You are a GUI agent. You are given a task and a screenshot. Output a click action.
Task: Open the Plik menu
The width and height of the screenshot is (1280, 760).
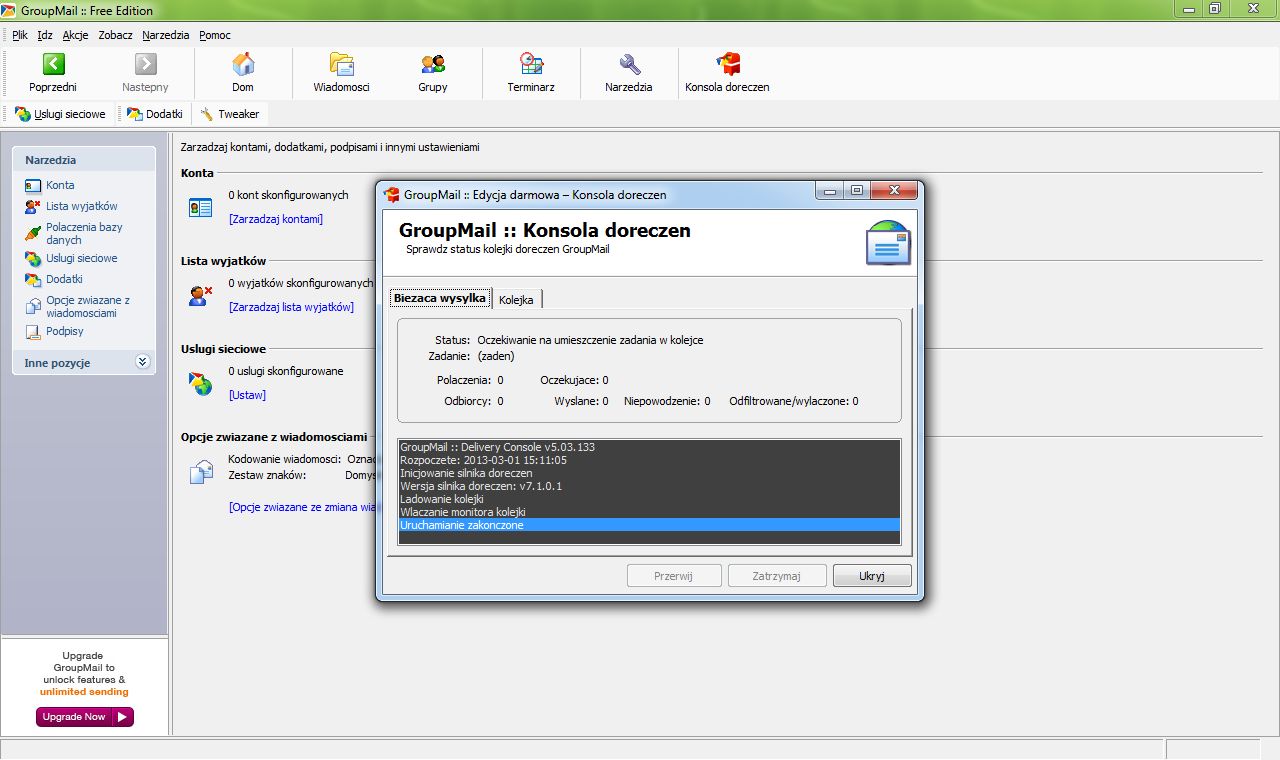[x=20, y=35]
